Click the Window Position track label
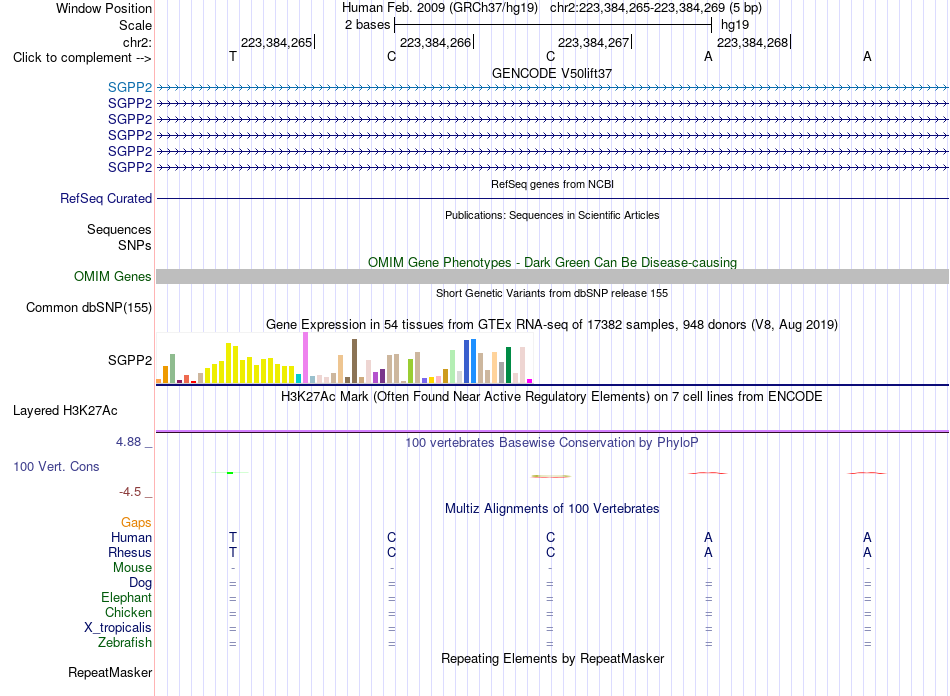 pyautogui.click(x=104, y=8)
